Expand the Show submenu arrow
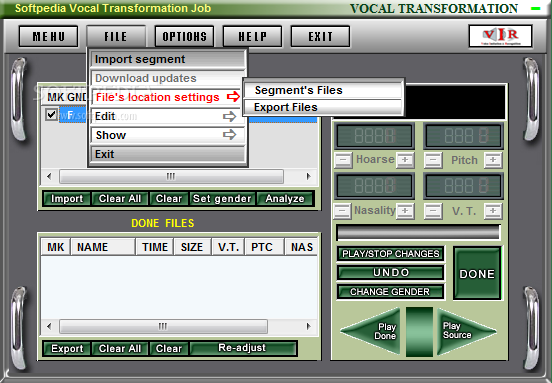The image size is (552, 383). pyautogui.click(x=230, y=134)
